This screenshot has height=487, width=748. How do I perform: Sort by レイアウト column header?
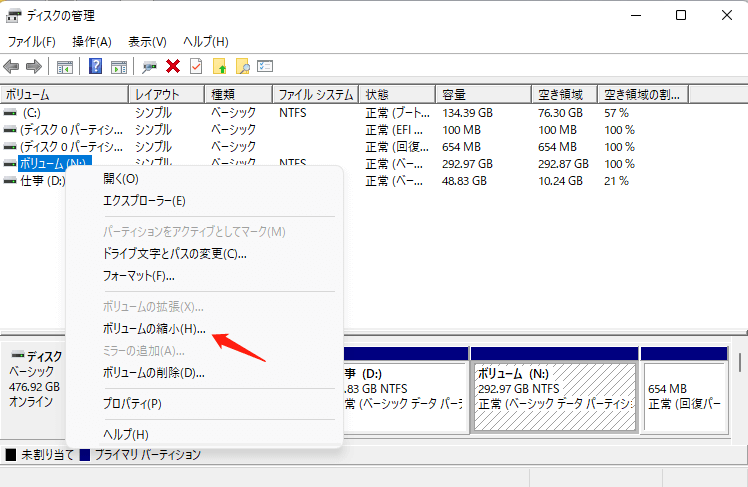pos(166,94)
